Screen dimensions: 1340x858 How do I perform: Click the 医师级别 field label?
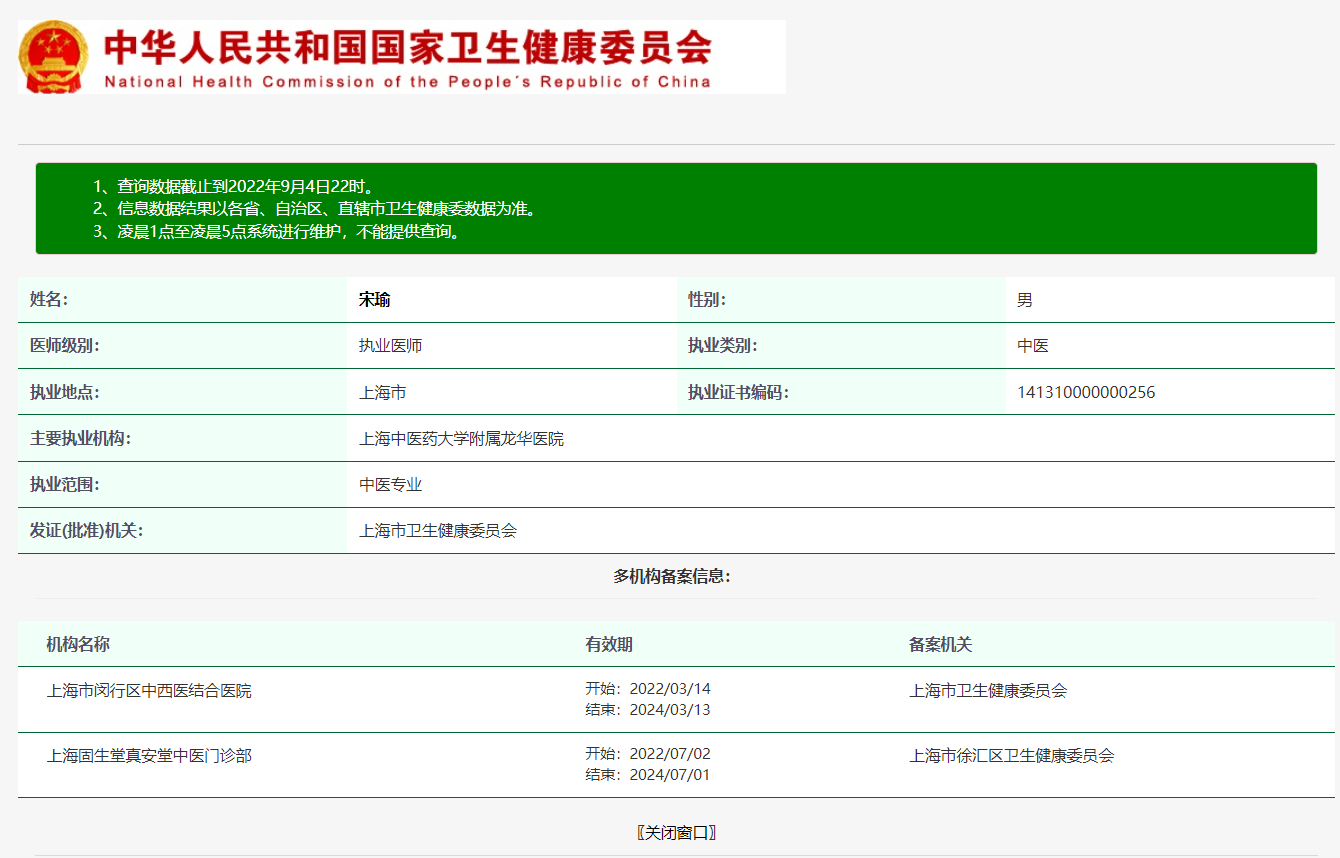click(x=65, y=346)
